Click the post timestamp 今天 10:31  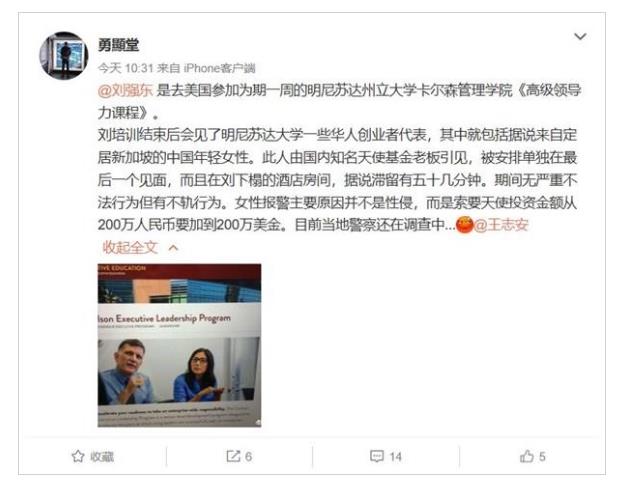[125, 68]
